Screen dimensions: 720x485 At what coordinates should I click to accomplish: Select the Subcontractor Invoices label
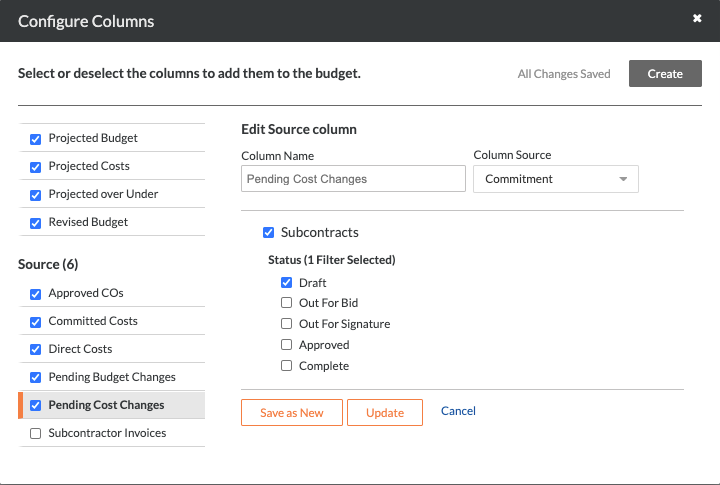[x=107, y=433]
